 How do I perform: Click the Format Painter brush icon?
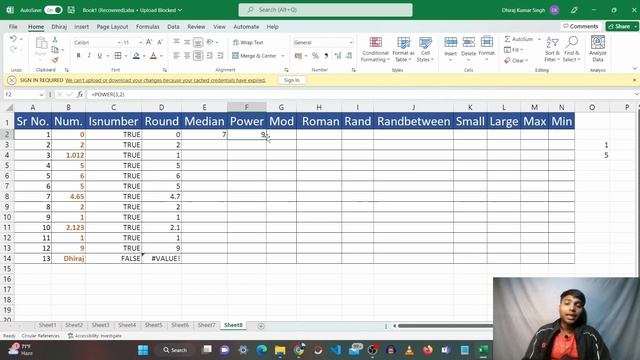click(x=55, y=60)
